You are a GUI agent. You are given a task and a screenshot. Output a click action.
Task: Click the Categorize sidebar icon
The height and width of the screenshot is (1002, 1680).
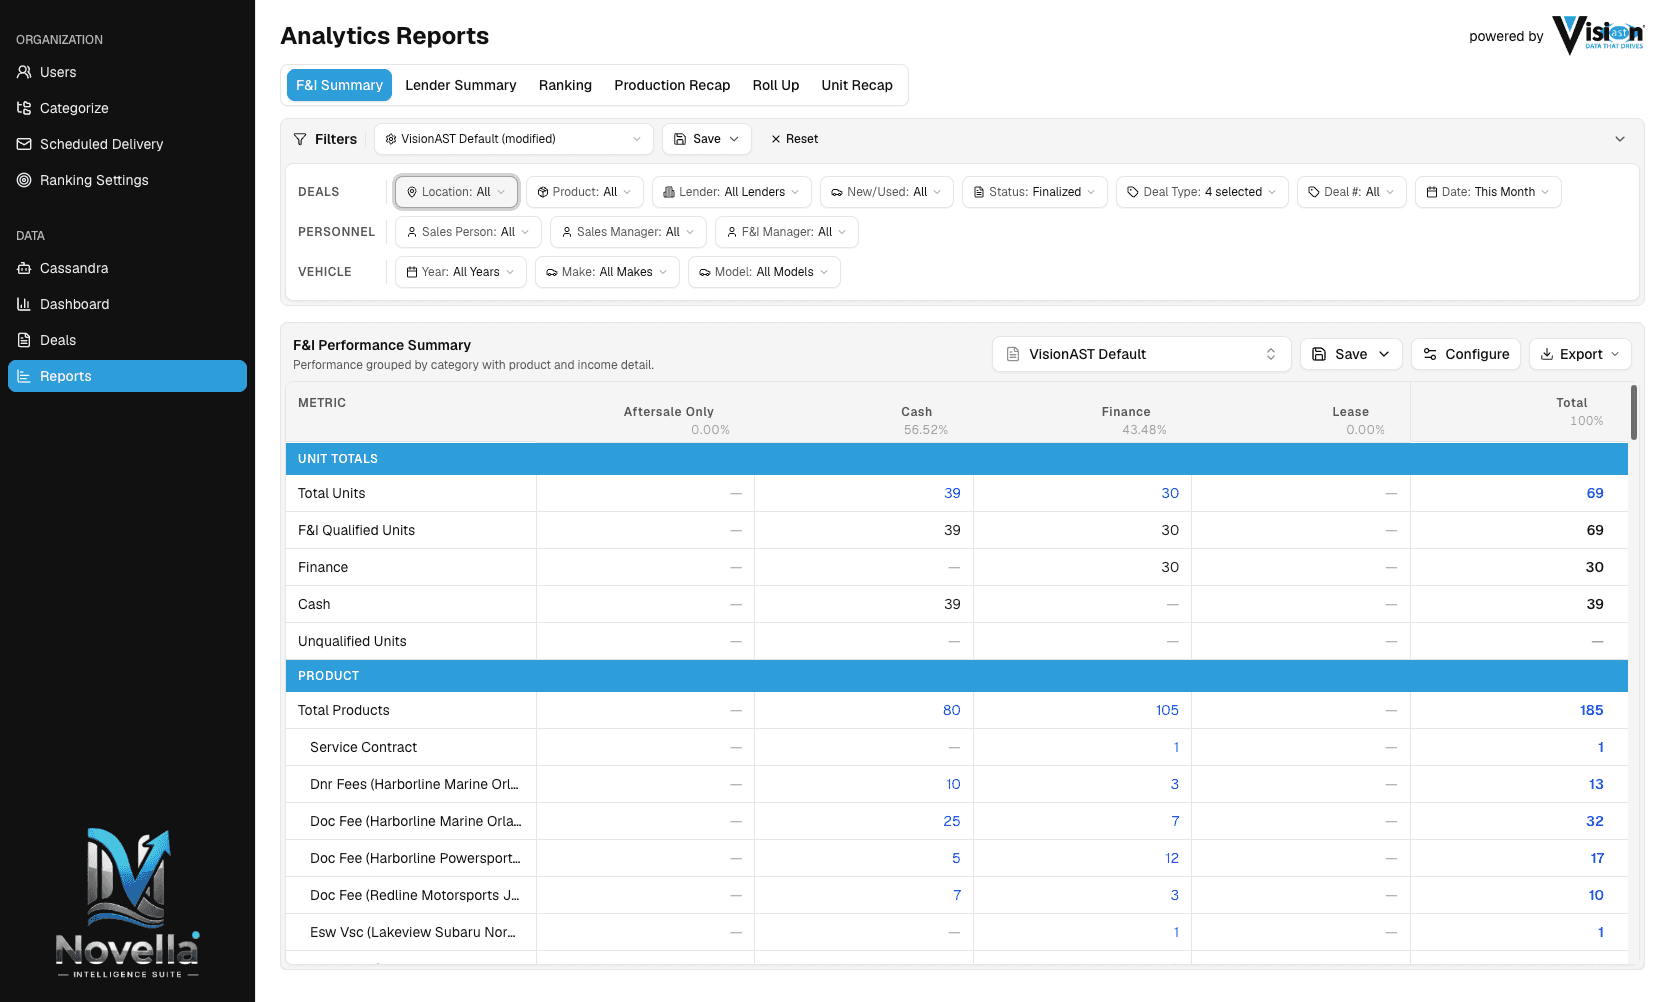point(24,108)
